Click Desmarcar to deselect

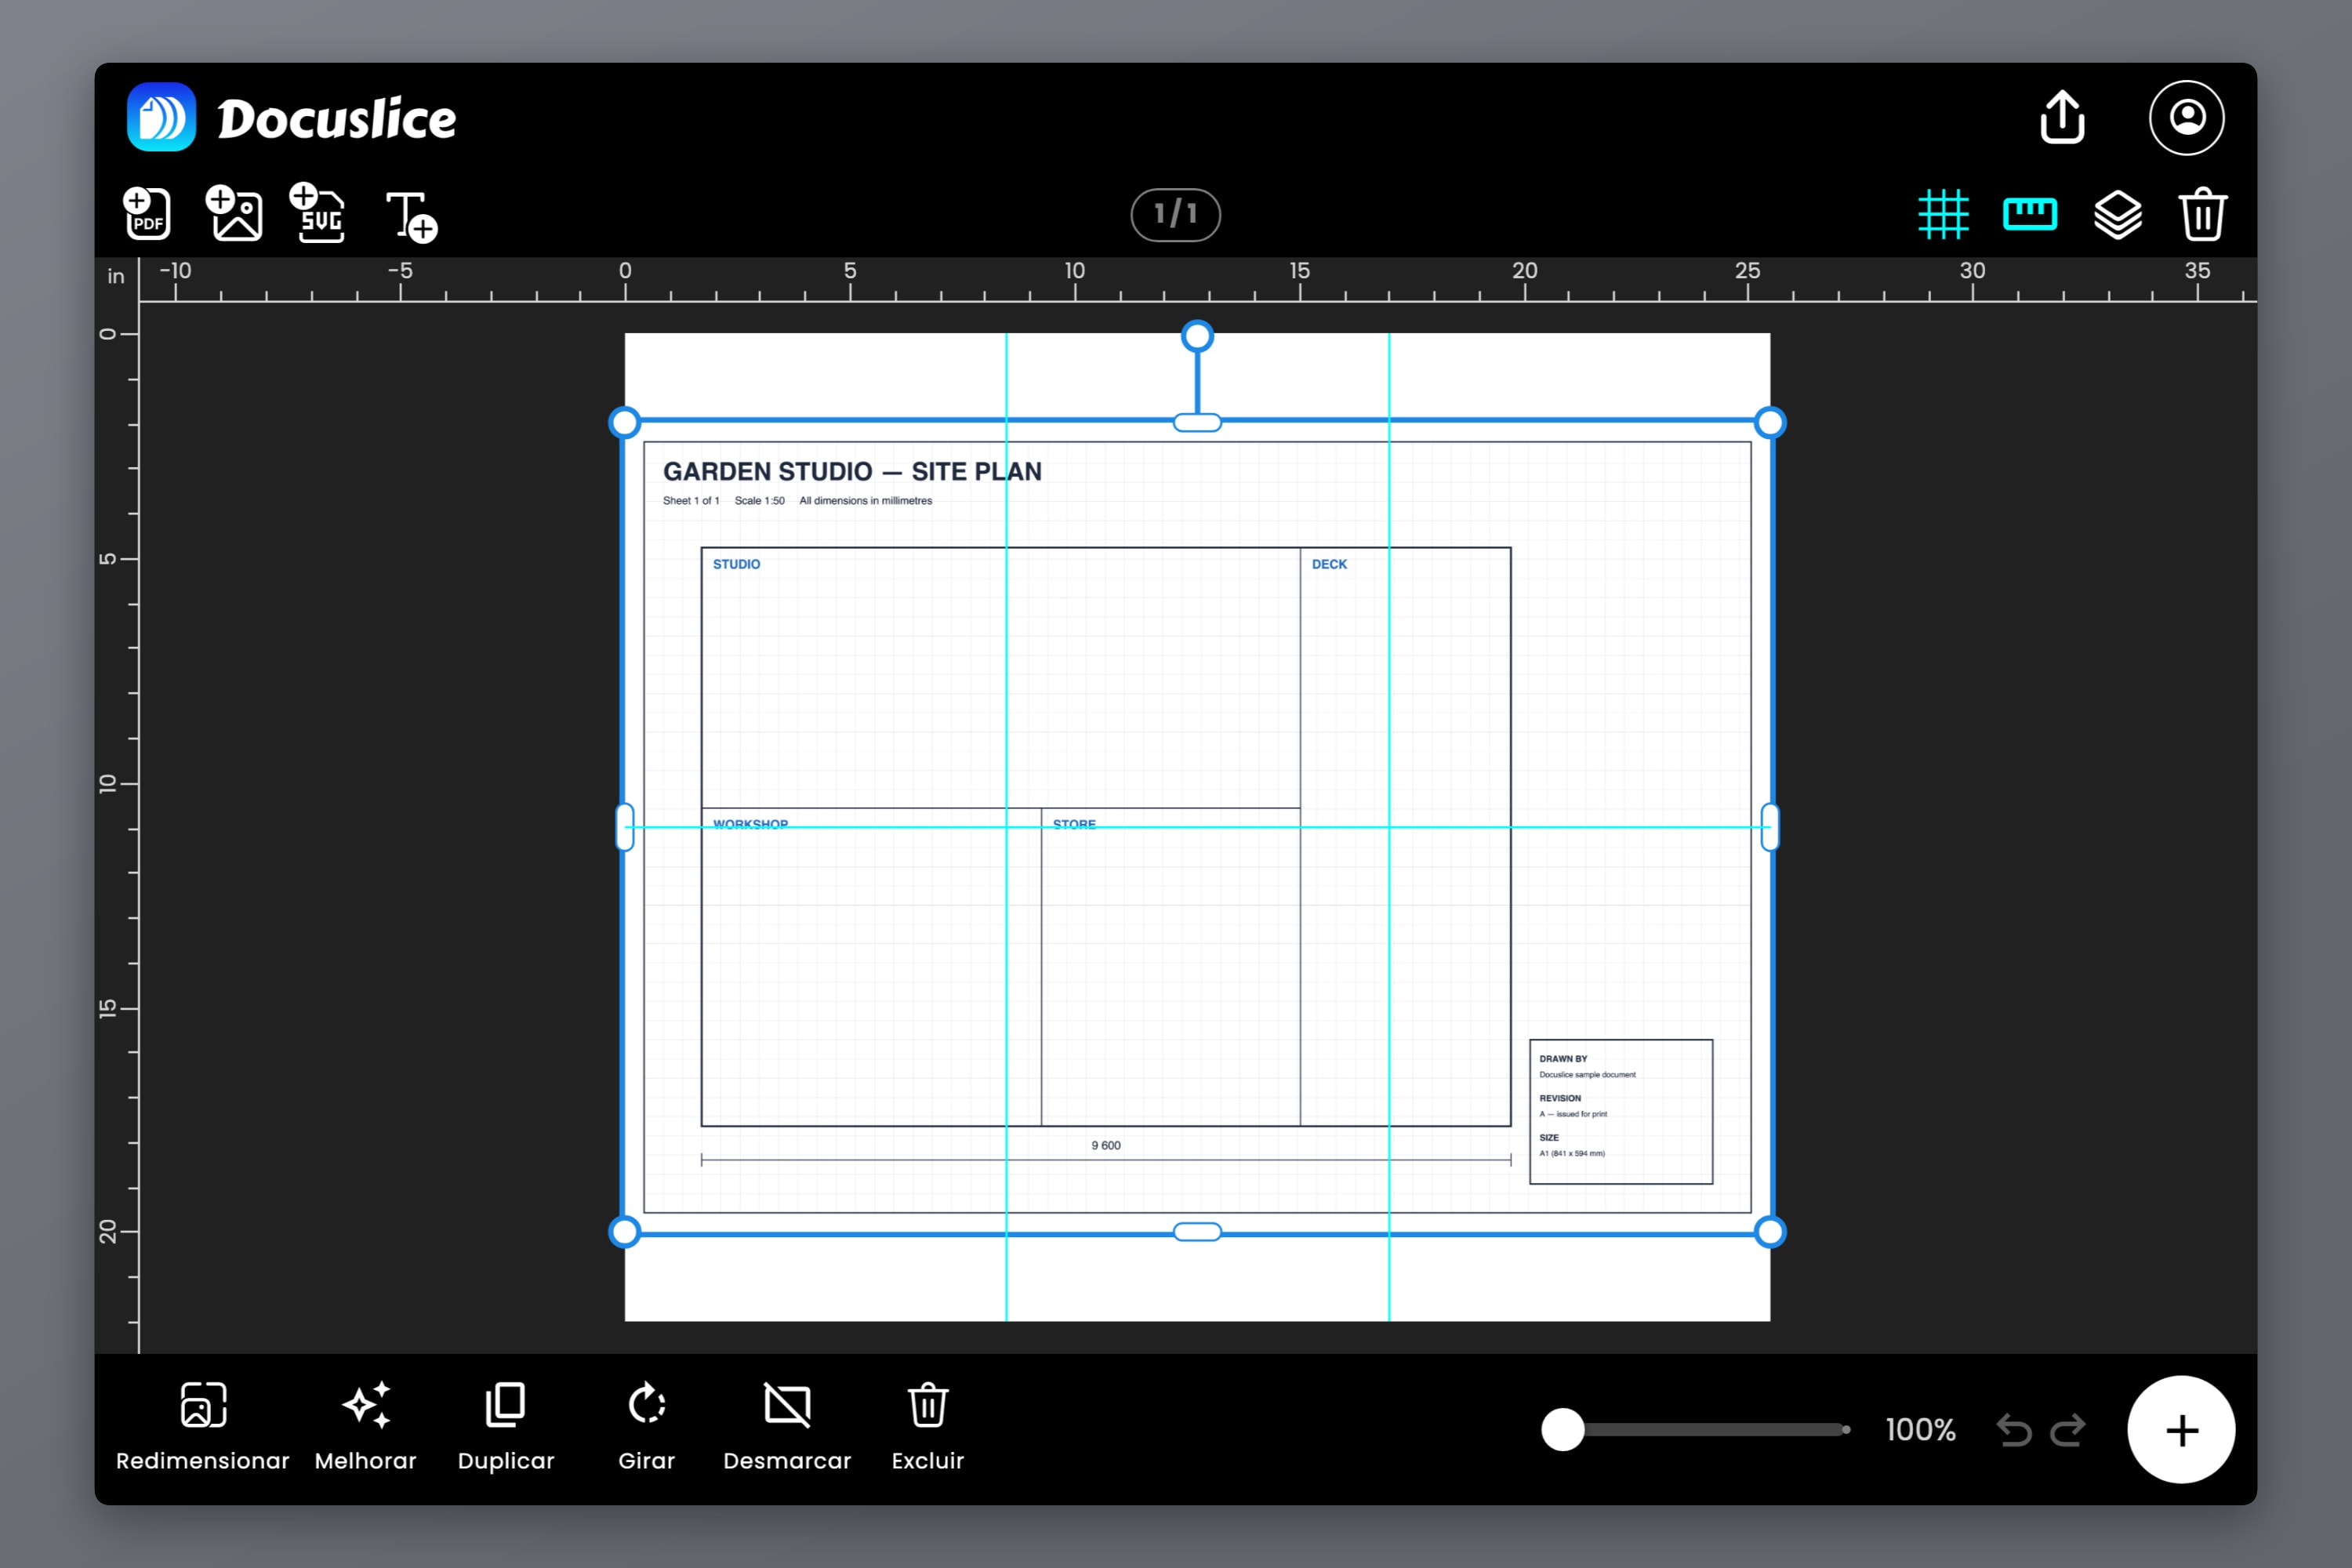point(787,1427)
